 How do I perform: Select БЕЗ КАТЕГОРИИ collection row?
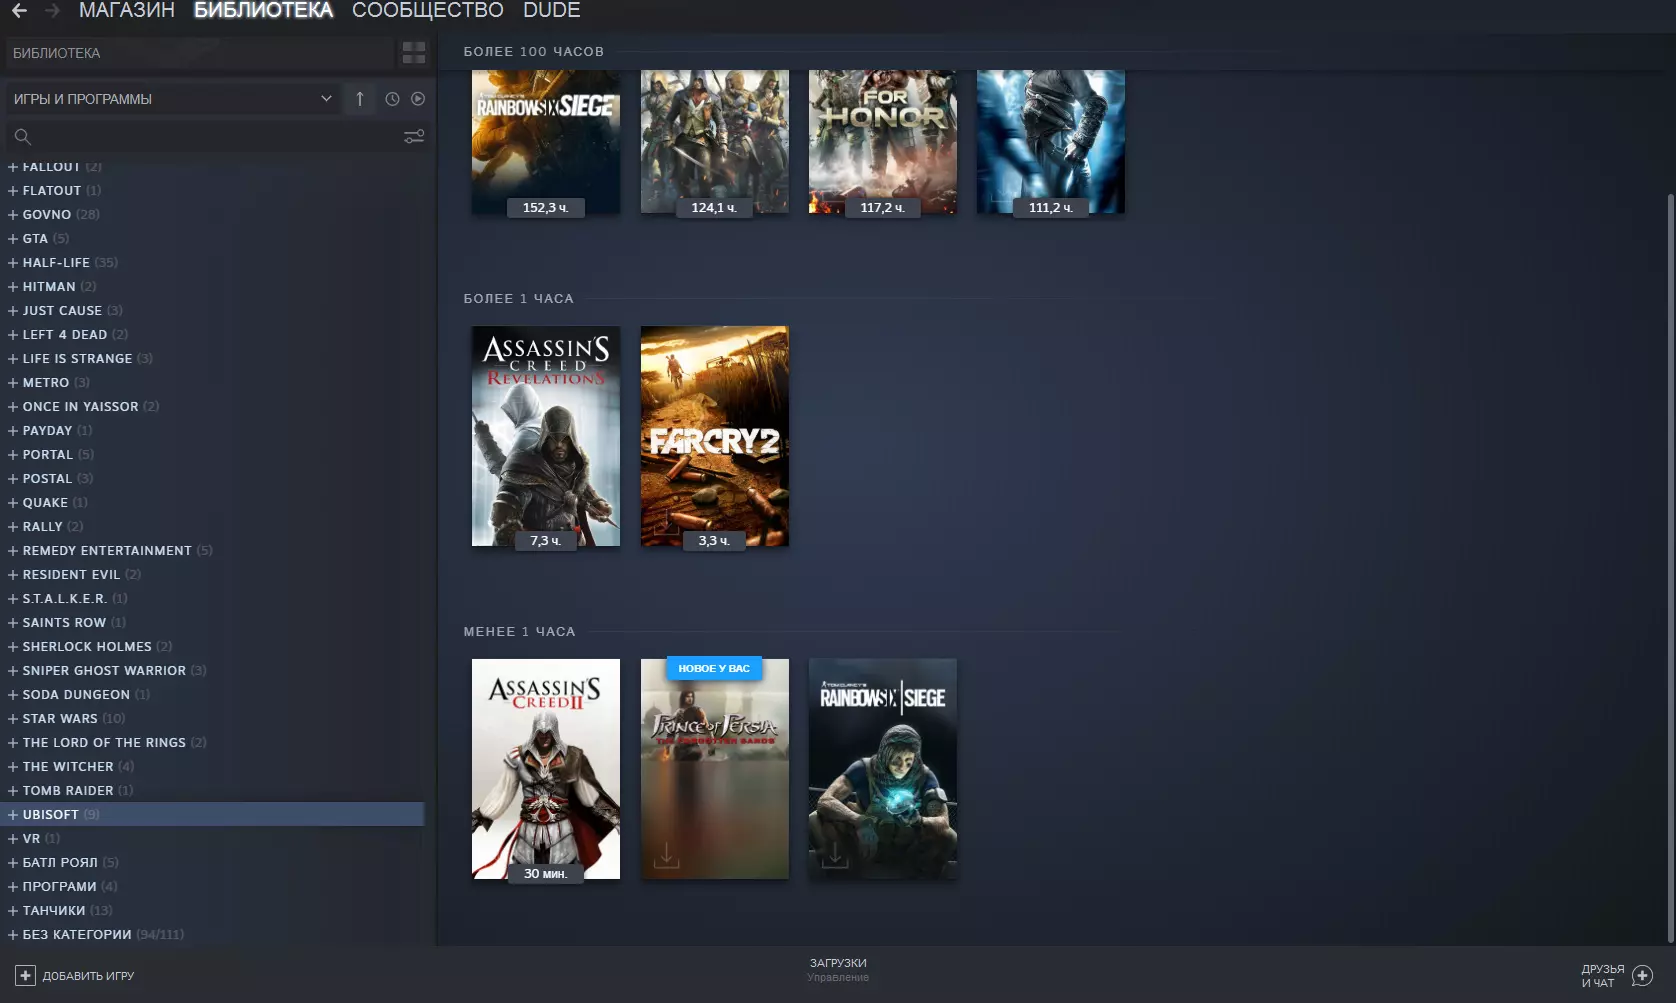[212, 934]
